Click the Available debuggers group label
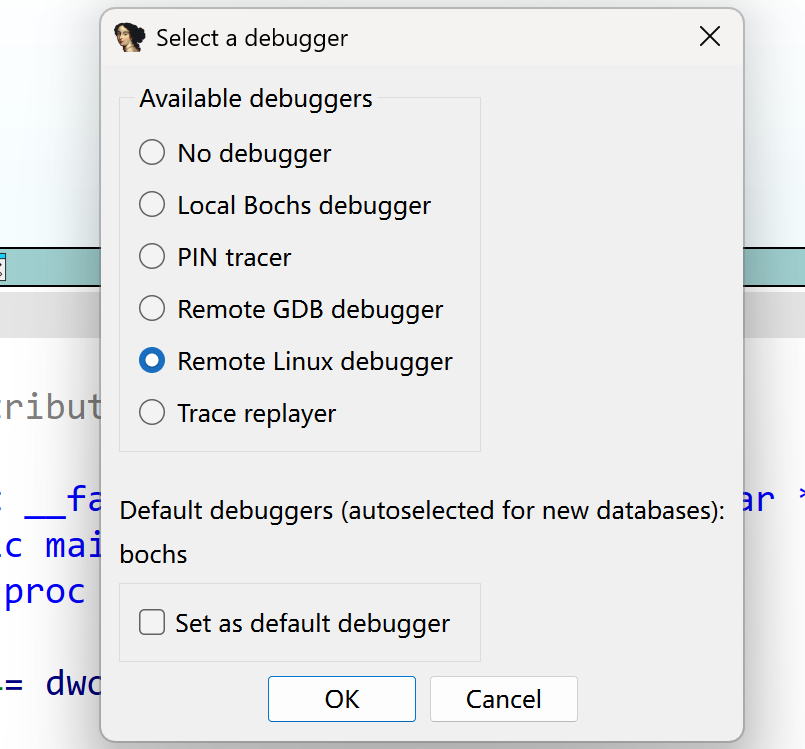This screenshot has height=749, width=805. pos(256,99)
